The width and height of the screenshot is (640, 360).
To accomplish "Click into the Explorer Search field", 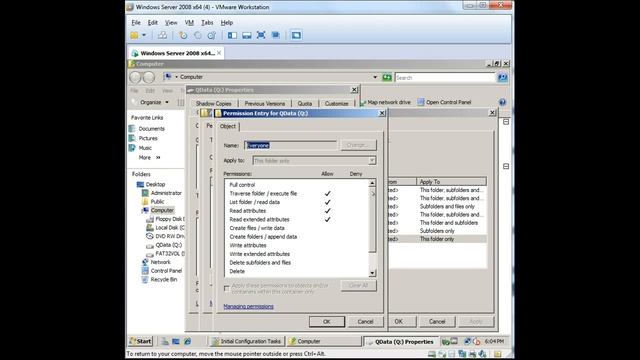I will (x=444, y=78).
